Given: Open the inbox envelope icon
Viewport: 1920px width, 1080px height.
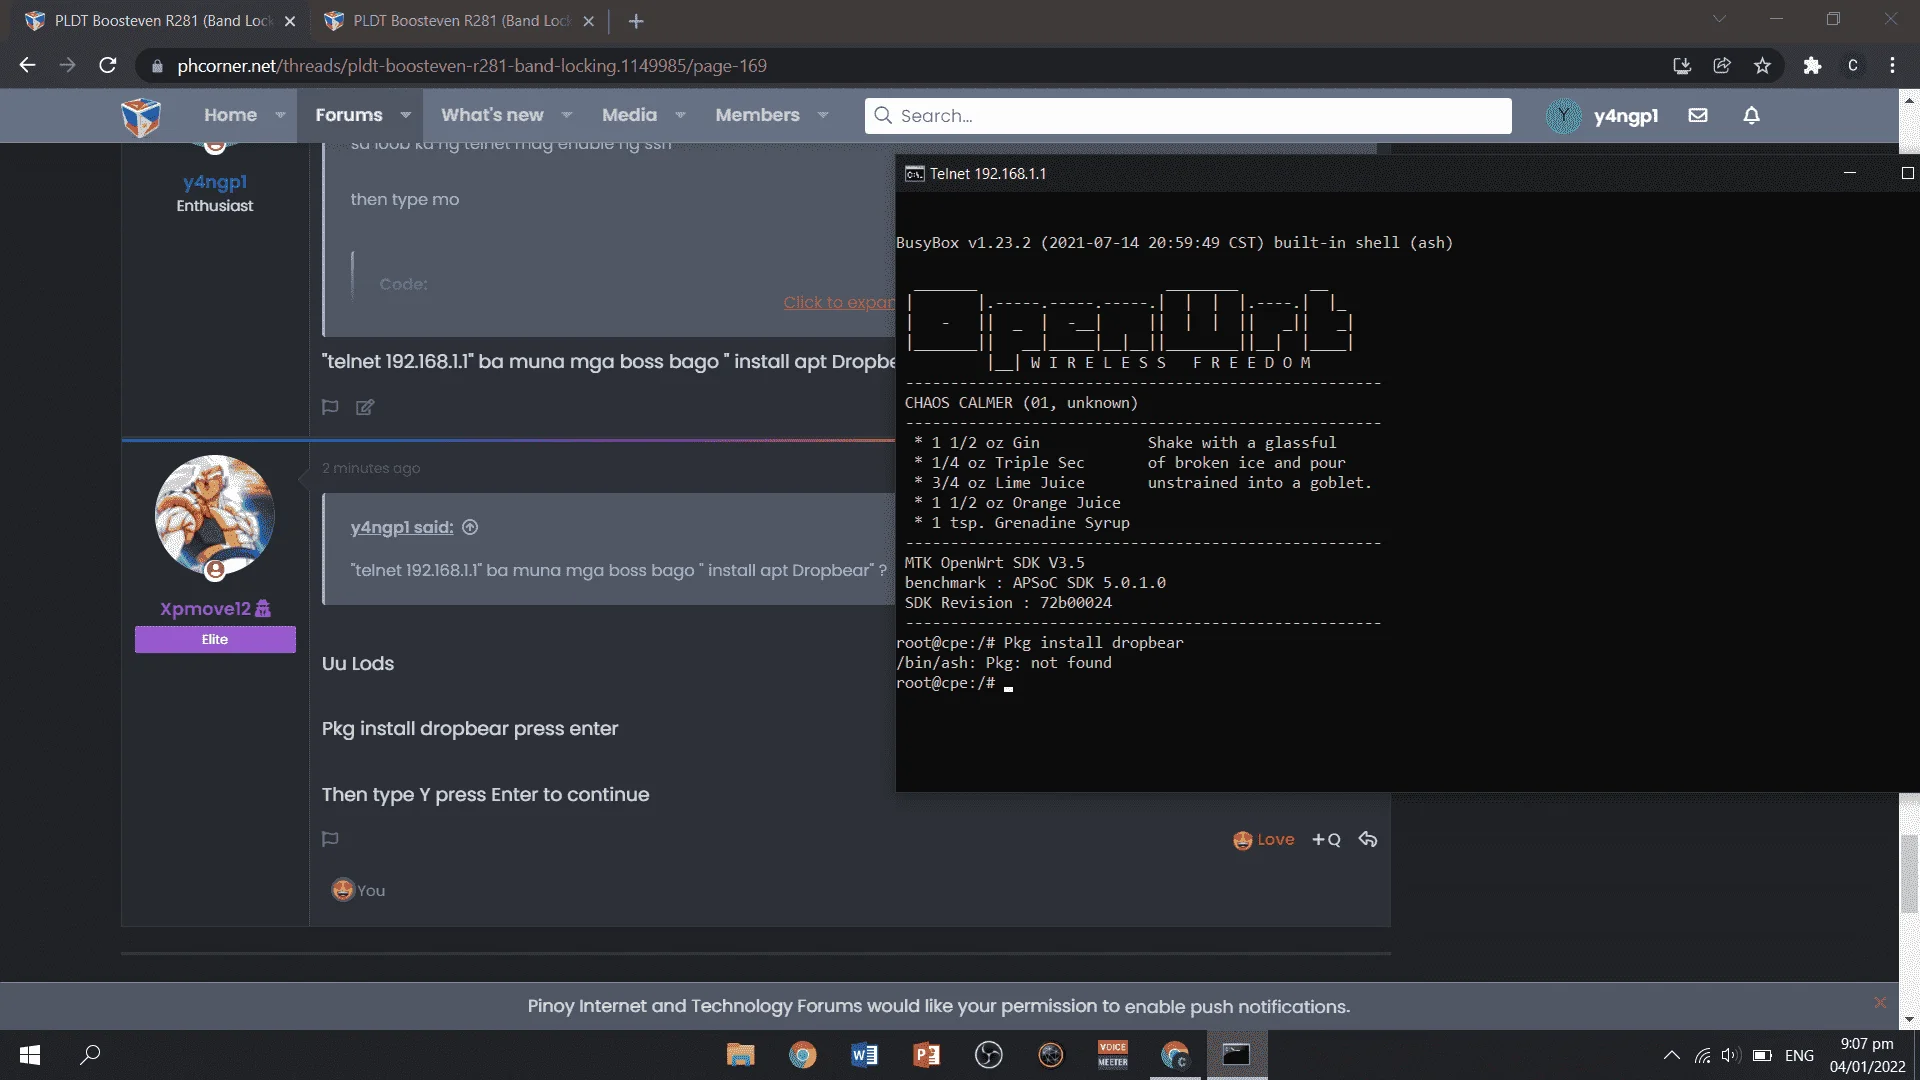Looking at the screenshot, I should pos(1698,115).
